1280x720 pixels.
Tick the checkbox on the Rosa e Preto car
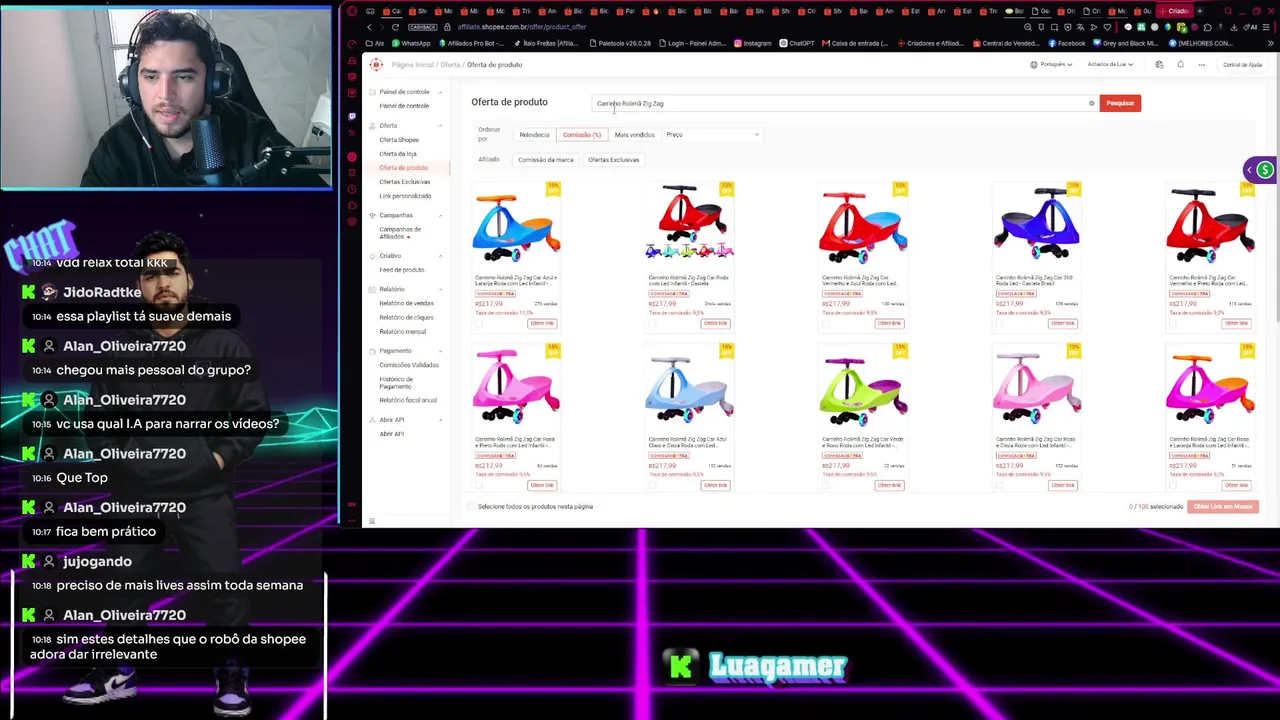[x=479, y=485]
